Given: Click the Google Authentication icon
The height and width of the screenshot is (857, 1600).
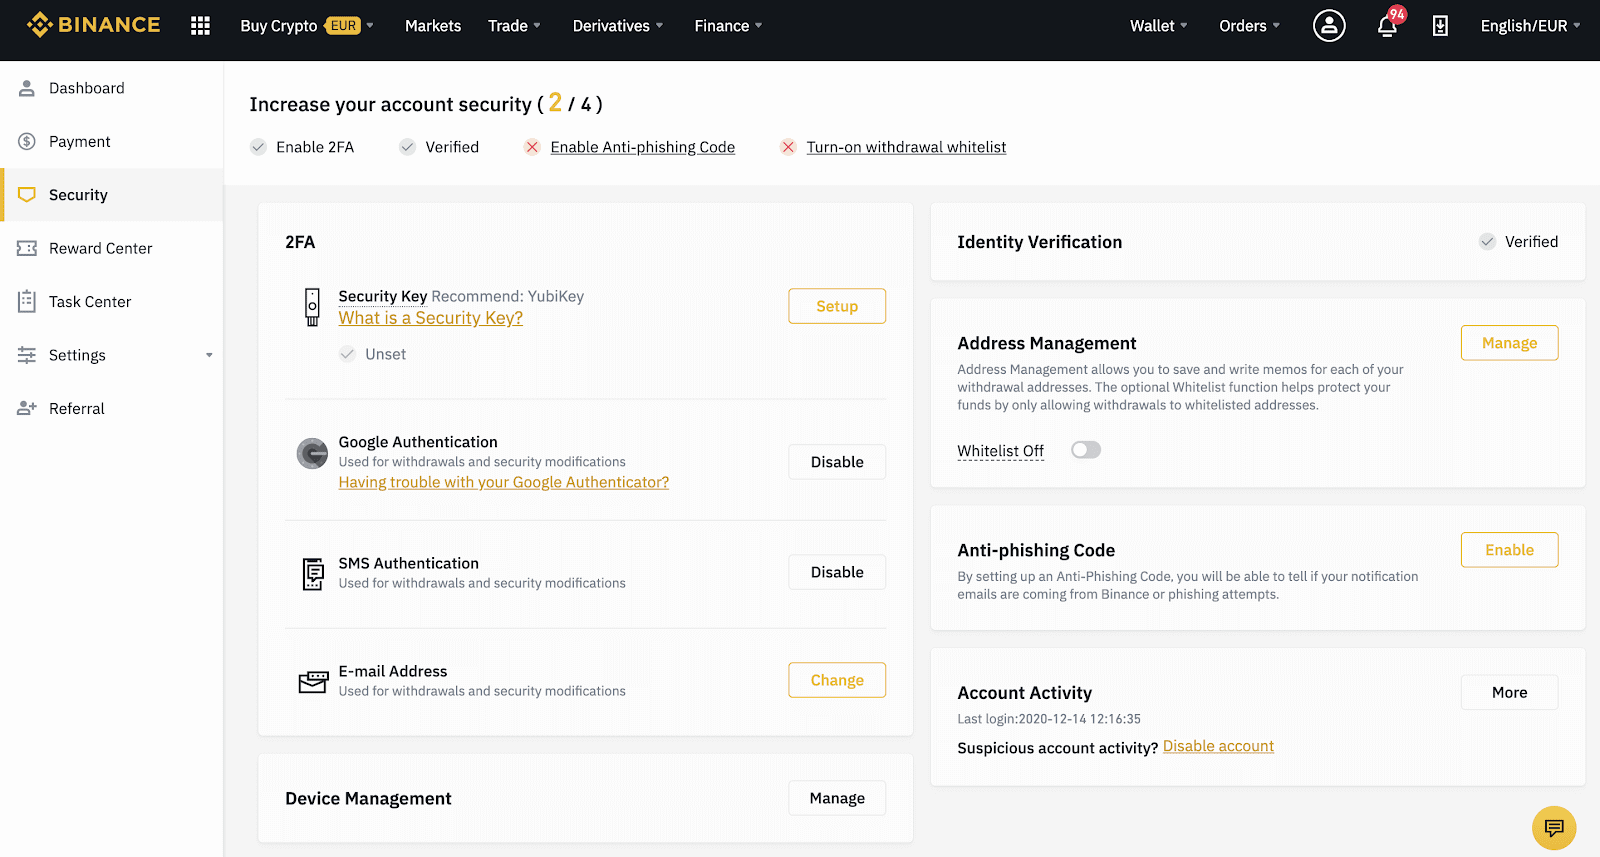Looking at the screenshot, I should point(312,453).
